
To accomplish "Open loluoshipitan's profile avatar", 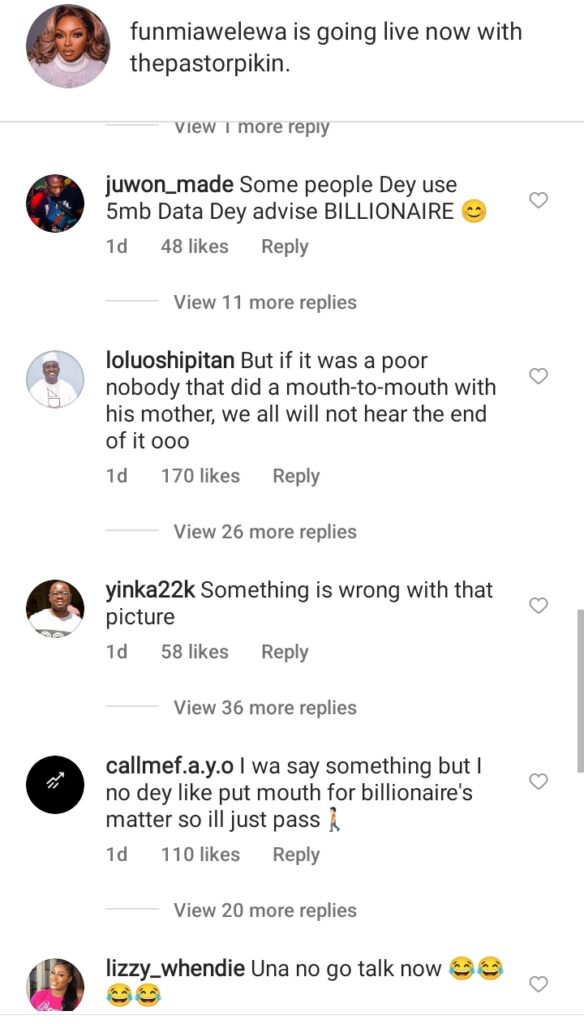I will [x=55, y=379].
